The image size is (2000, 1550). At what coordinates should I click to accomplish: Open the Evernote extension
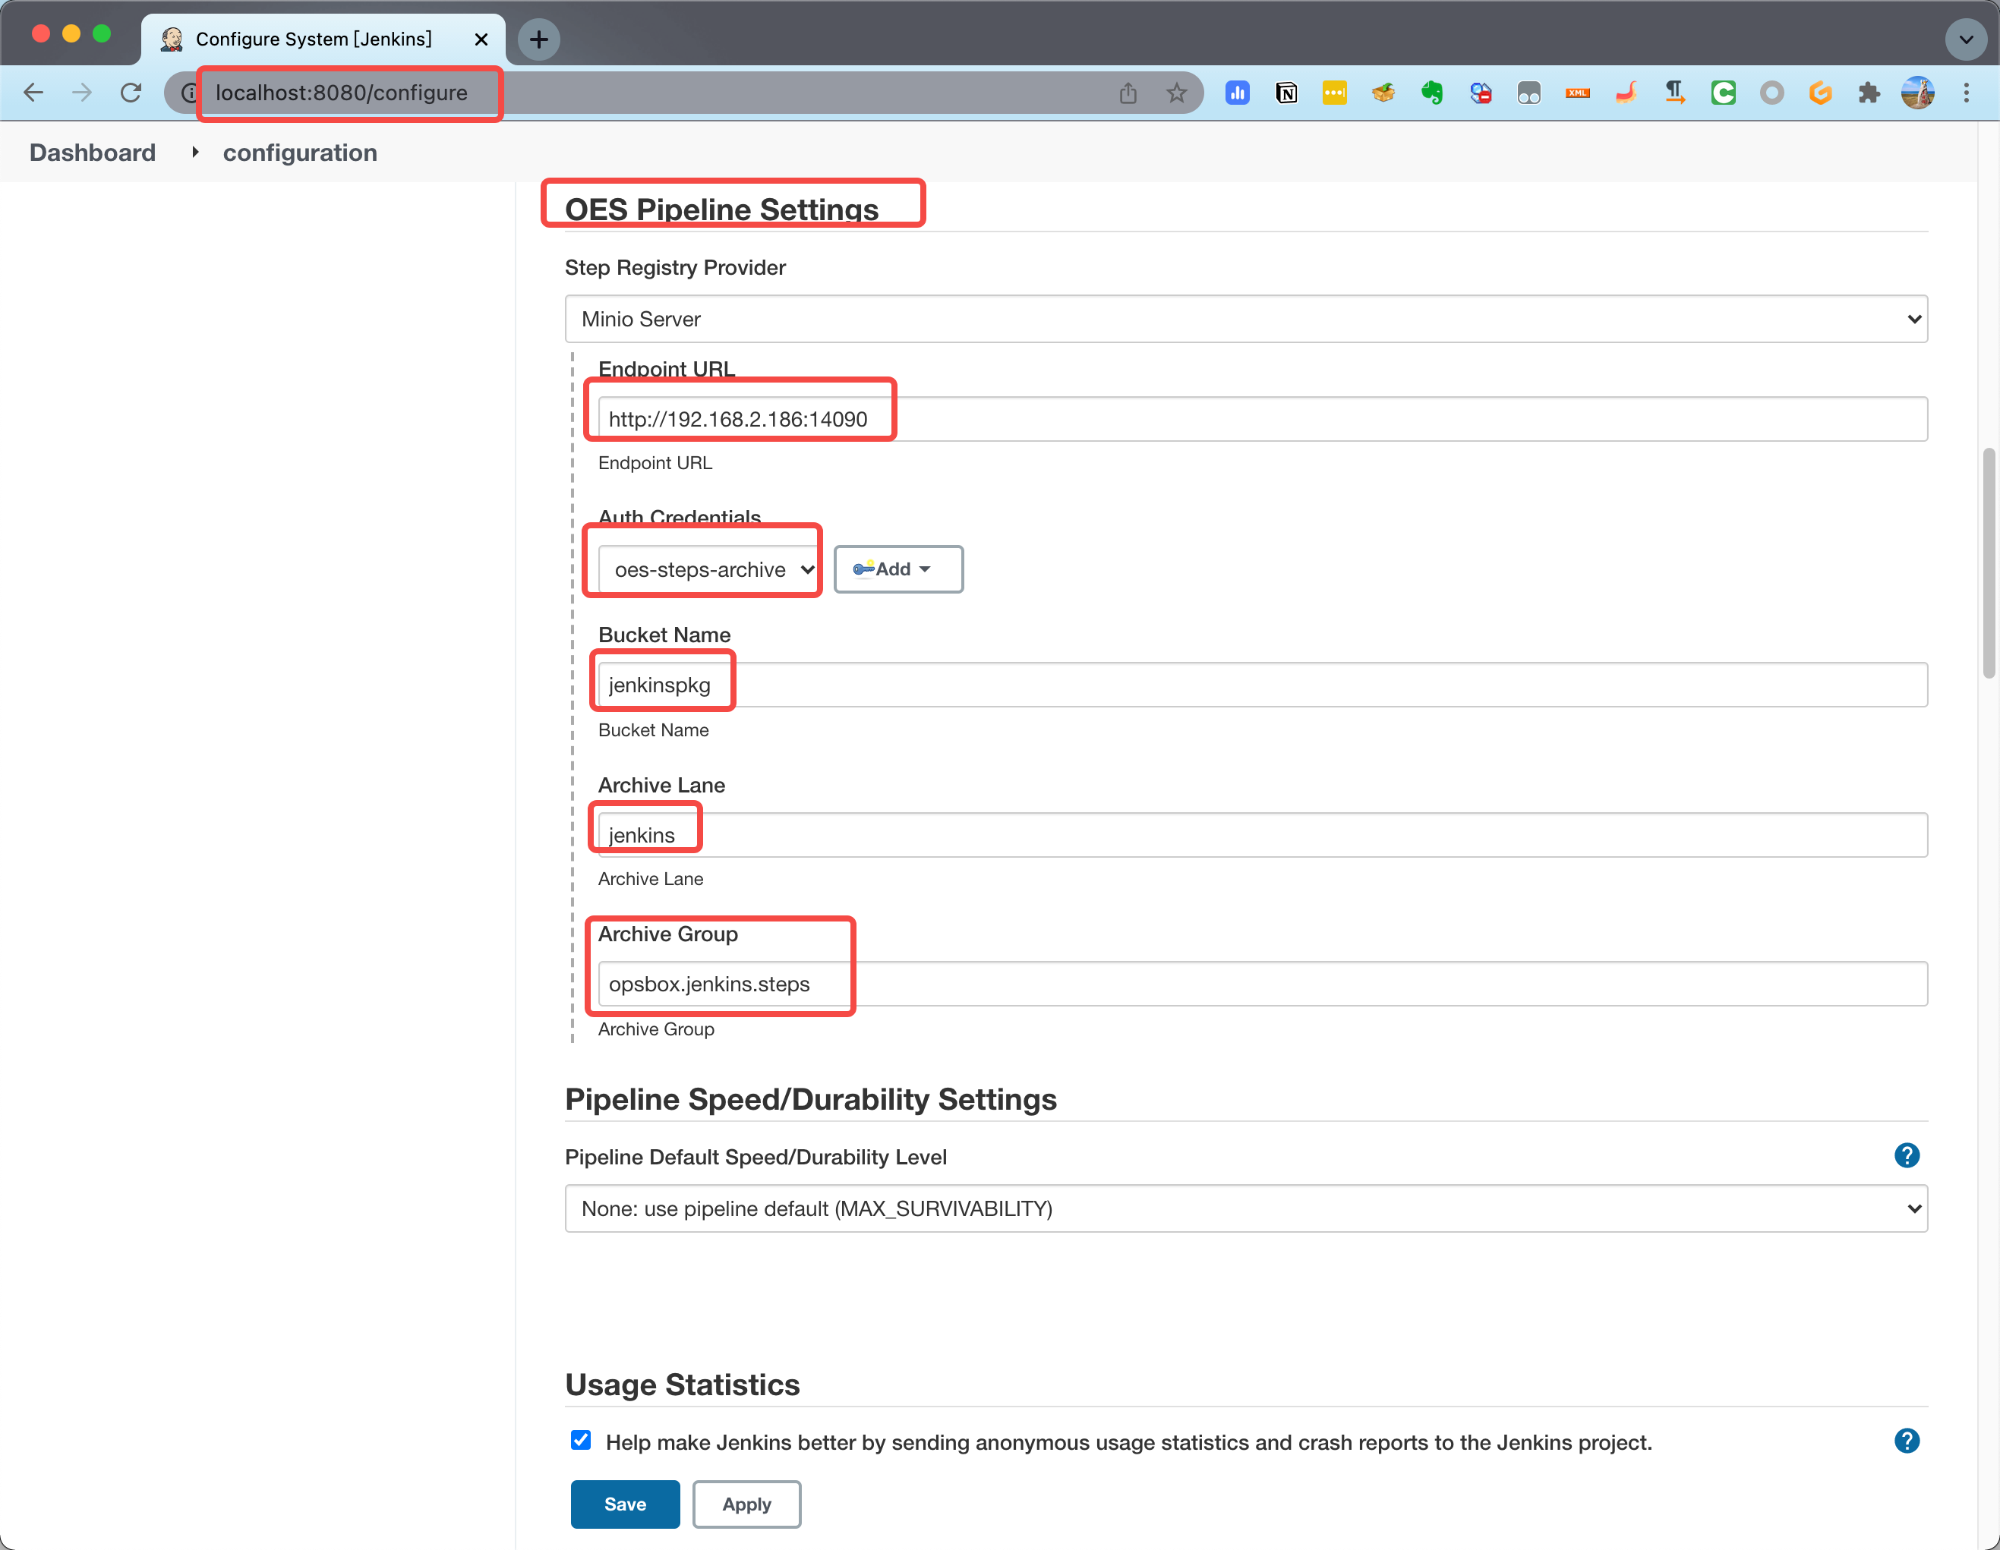pyautogui.click(x=1432, y=93)
